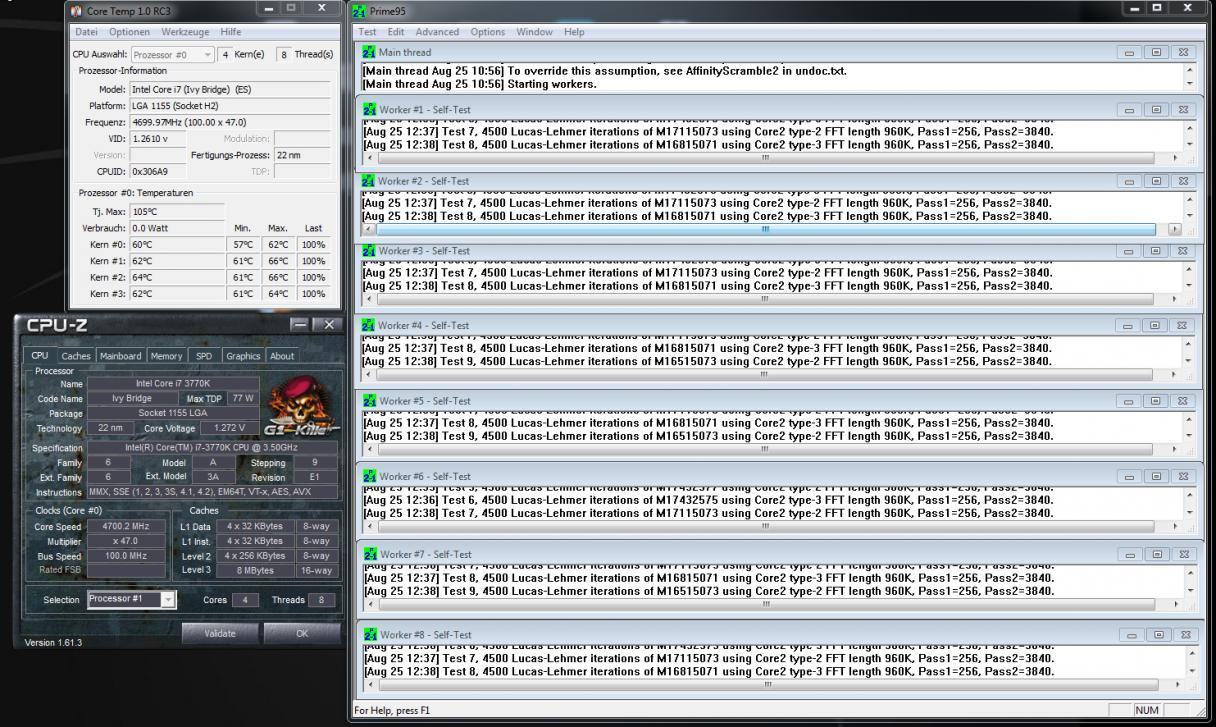Open the Werkzeuge menu in Core Temp
Viewport: 1216px width, 727px height.
click(x=185, y=32)
